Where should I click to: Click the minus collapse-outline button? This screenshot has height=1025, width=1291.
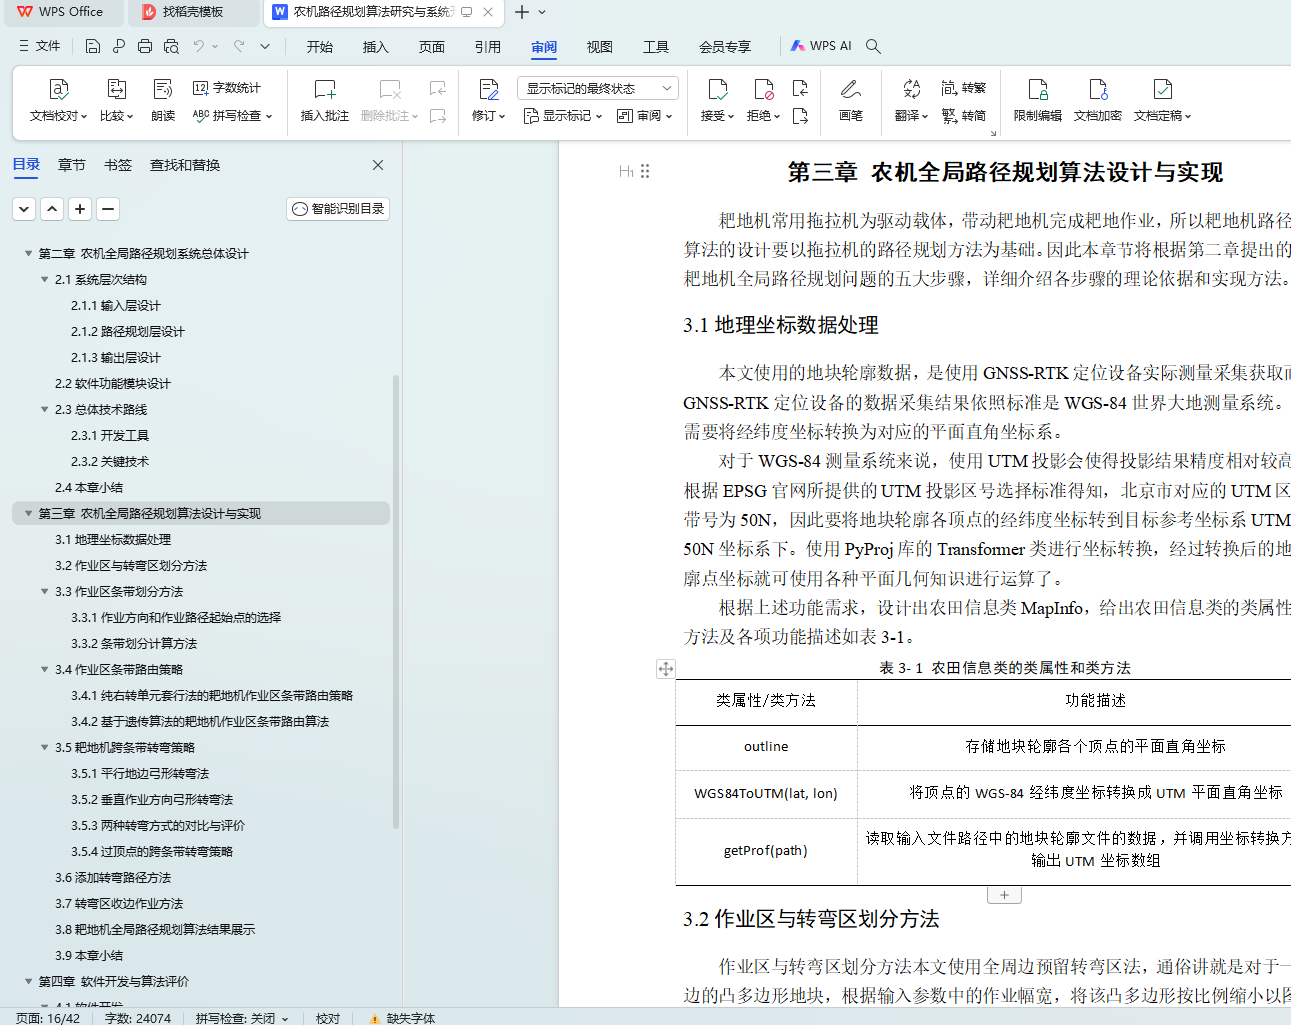[108, 208]
